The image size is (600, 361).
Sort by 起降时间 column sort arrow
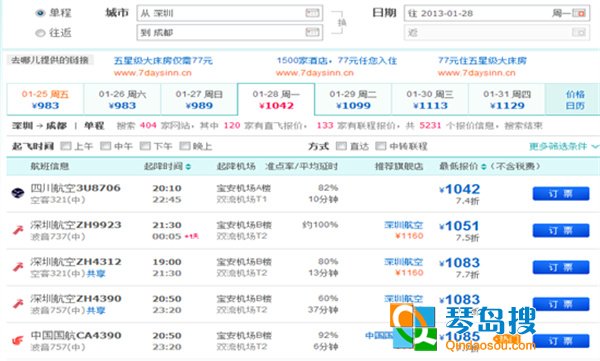click(x=188, y=167)
